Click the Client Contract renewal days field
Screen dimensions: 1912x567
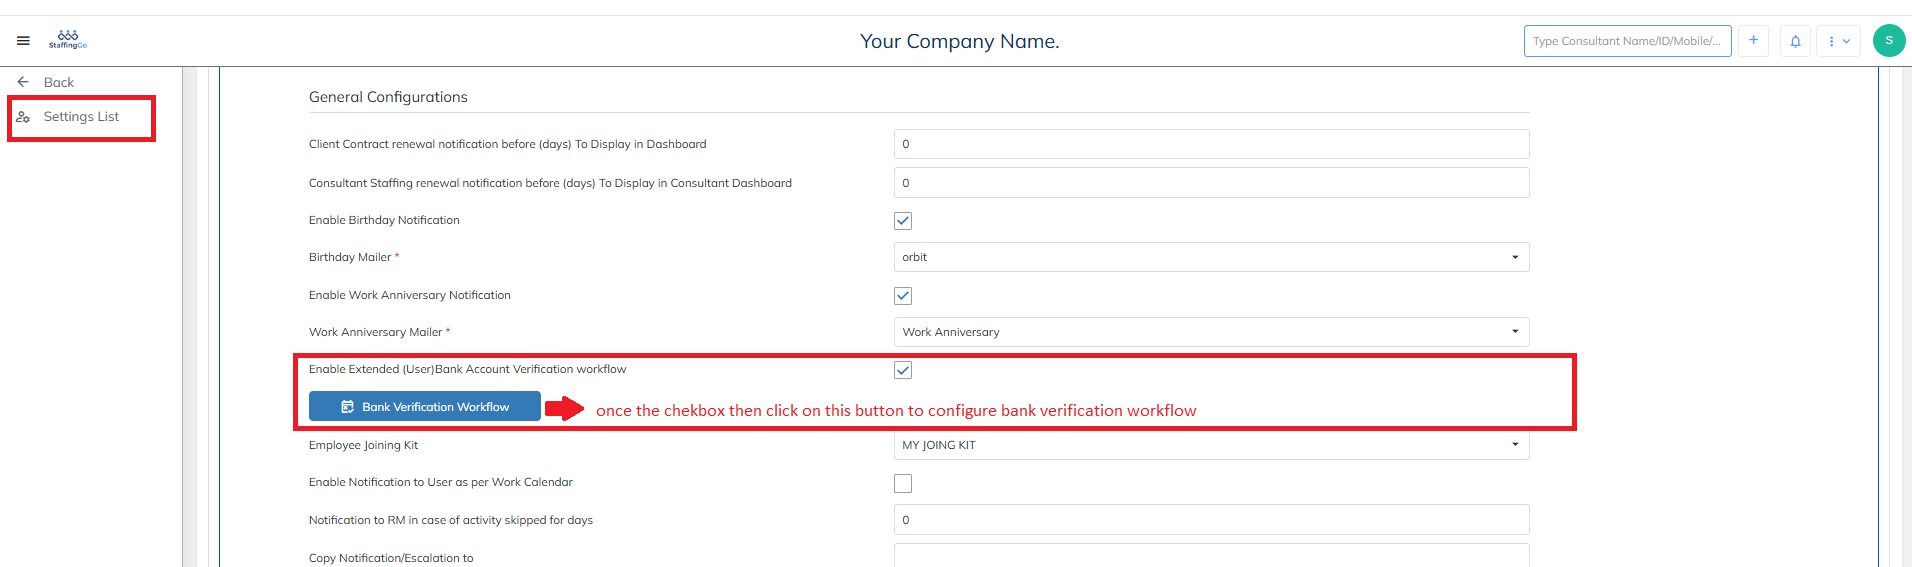(x=1210, y=144)
